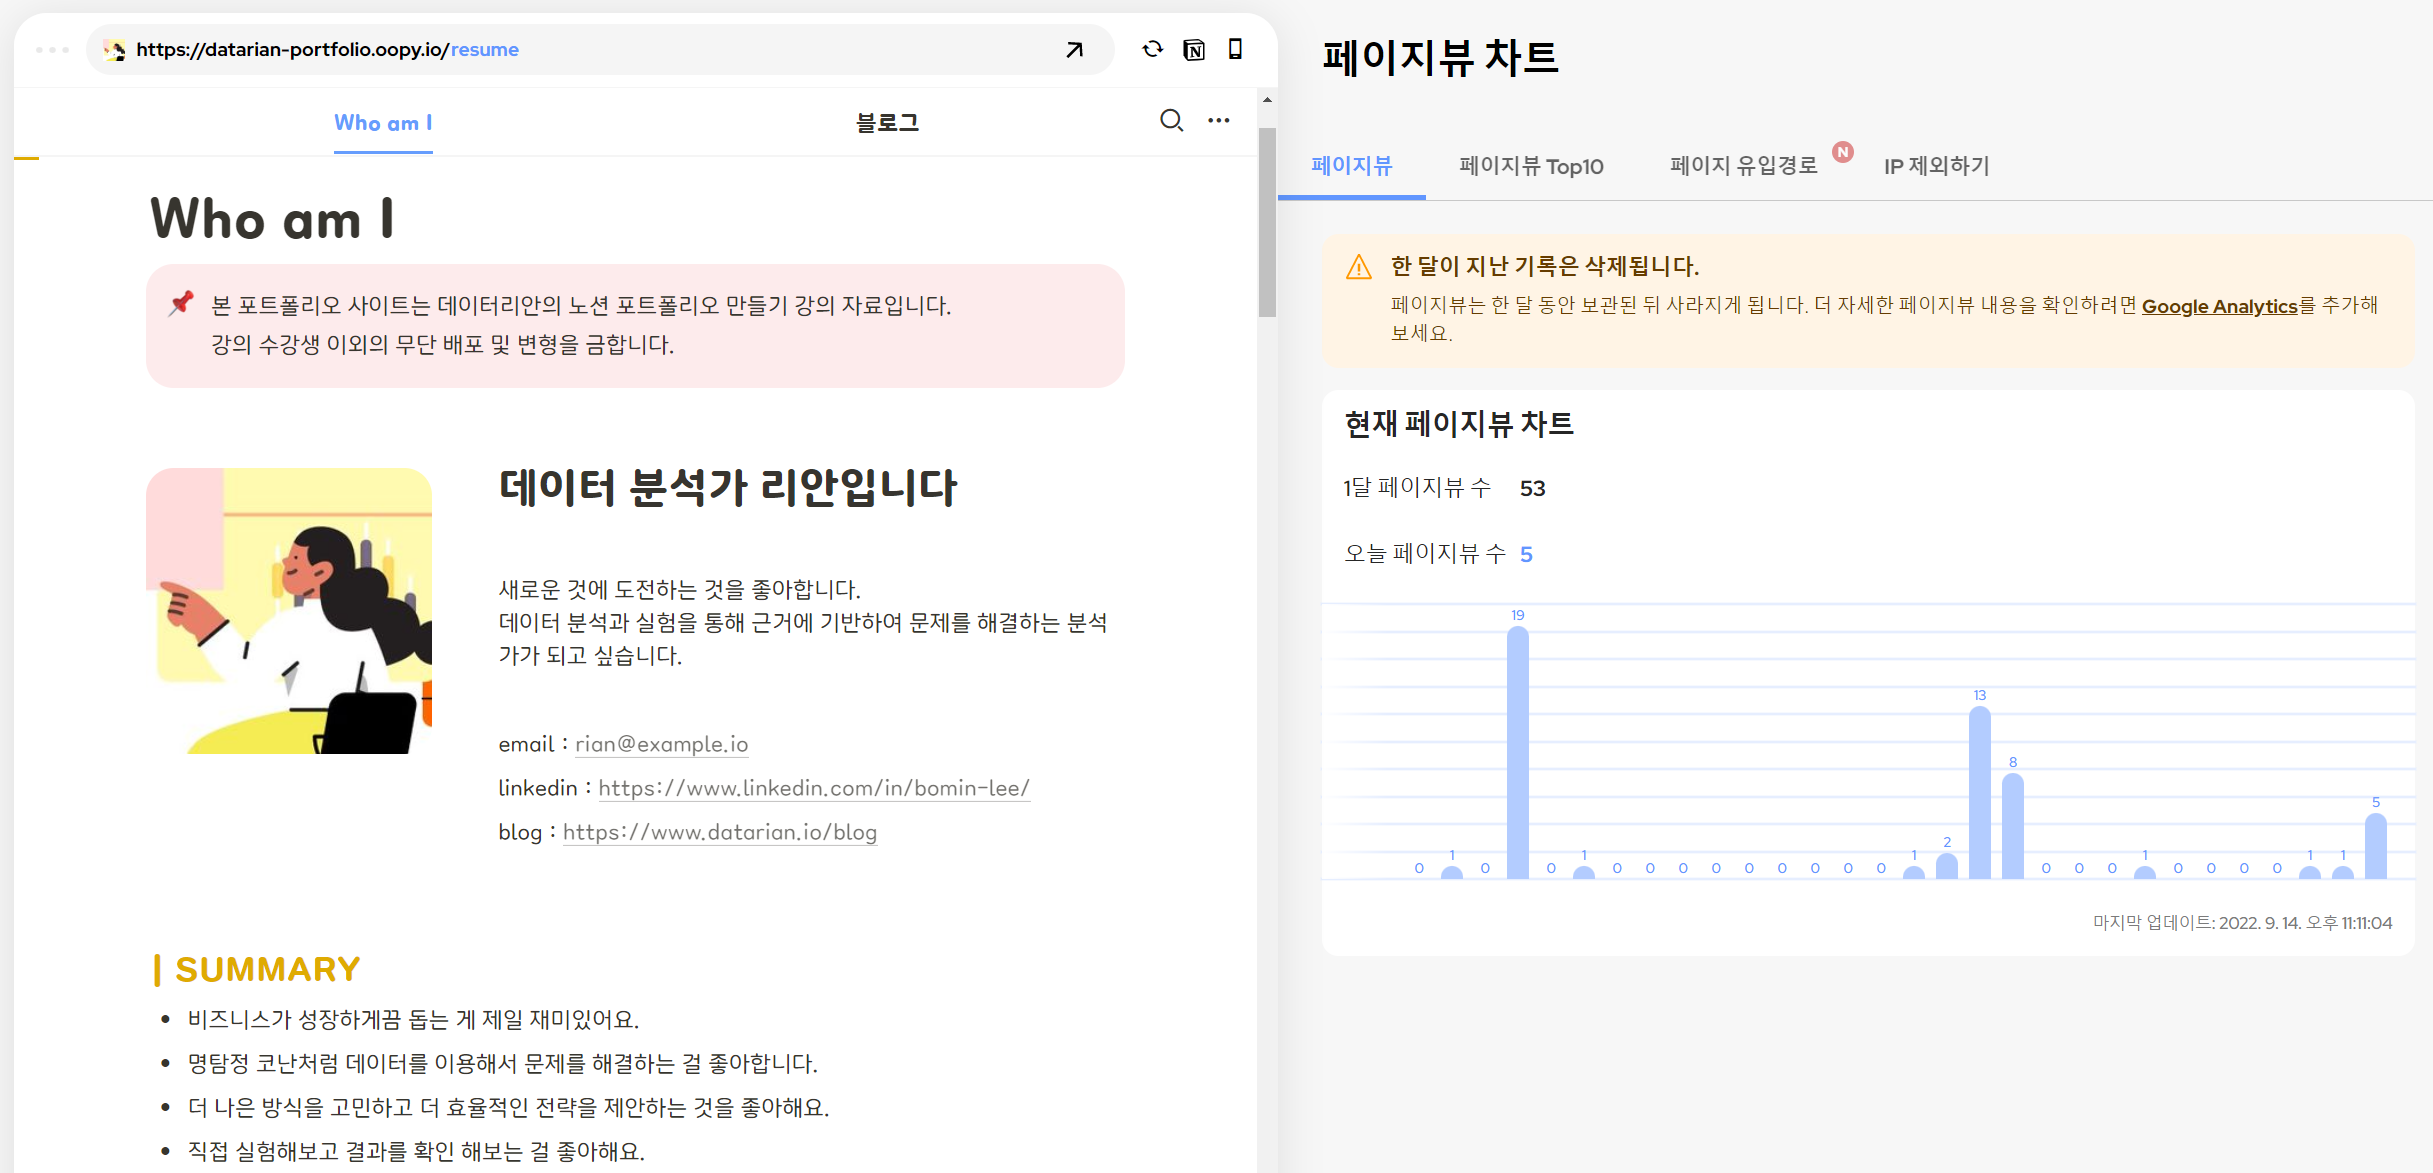Screen dimensions: 2433x1173
Task: Click the refresh preview icon
Action: [1153, 49]
